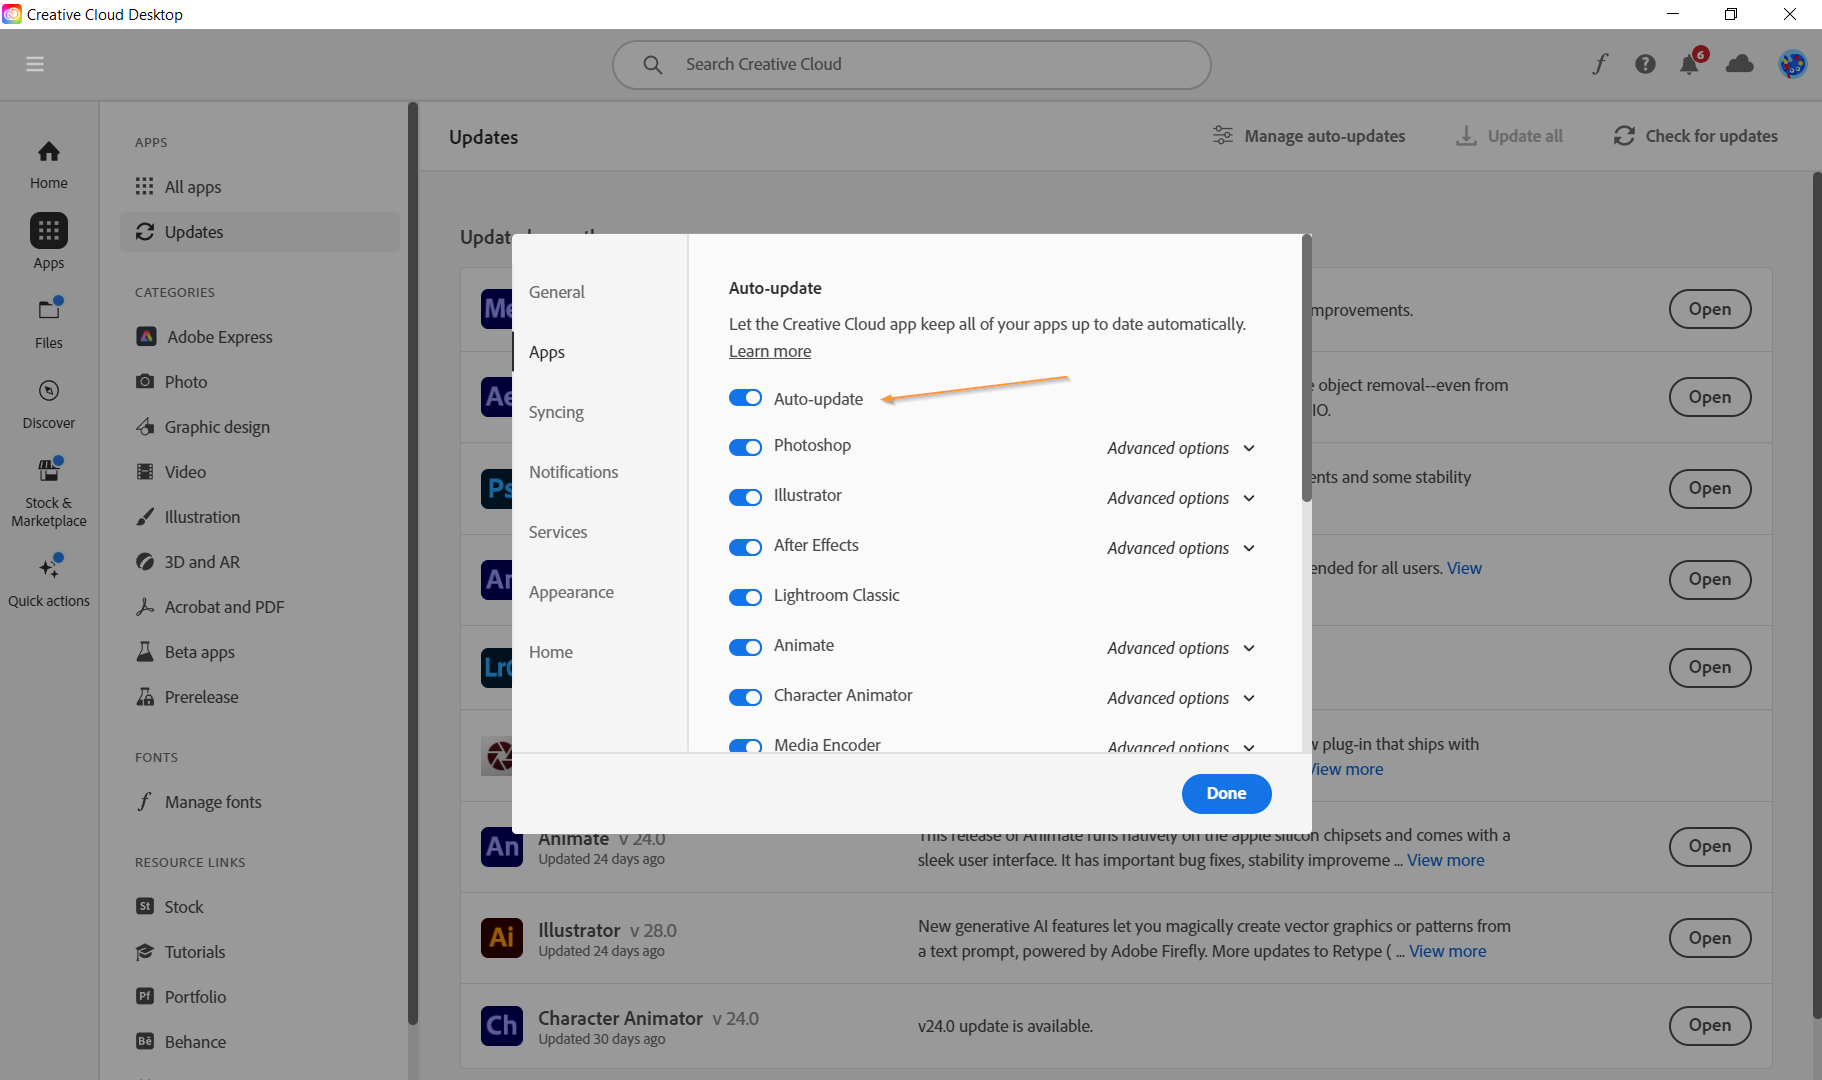Viewport: 1822px width, 1080px height.
Task: Select Syncing preferences tab
Action: pos(556,412)
